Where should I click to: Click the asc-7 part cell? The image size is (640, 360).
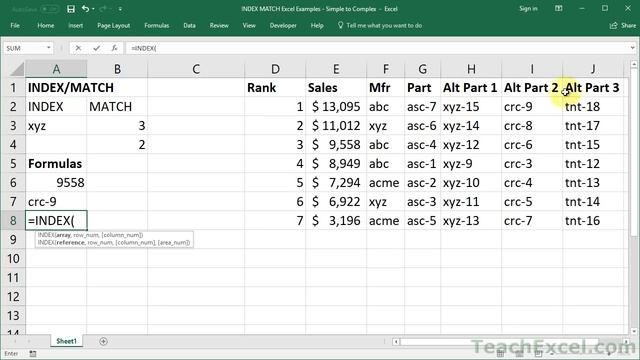(x=422, y=107)
